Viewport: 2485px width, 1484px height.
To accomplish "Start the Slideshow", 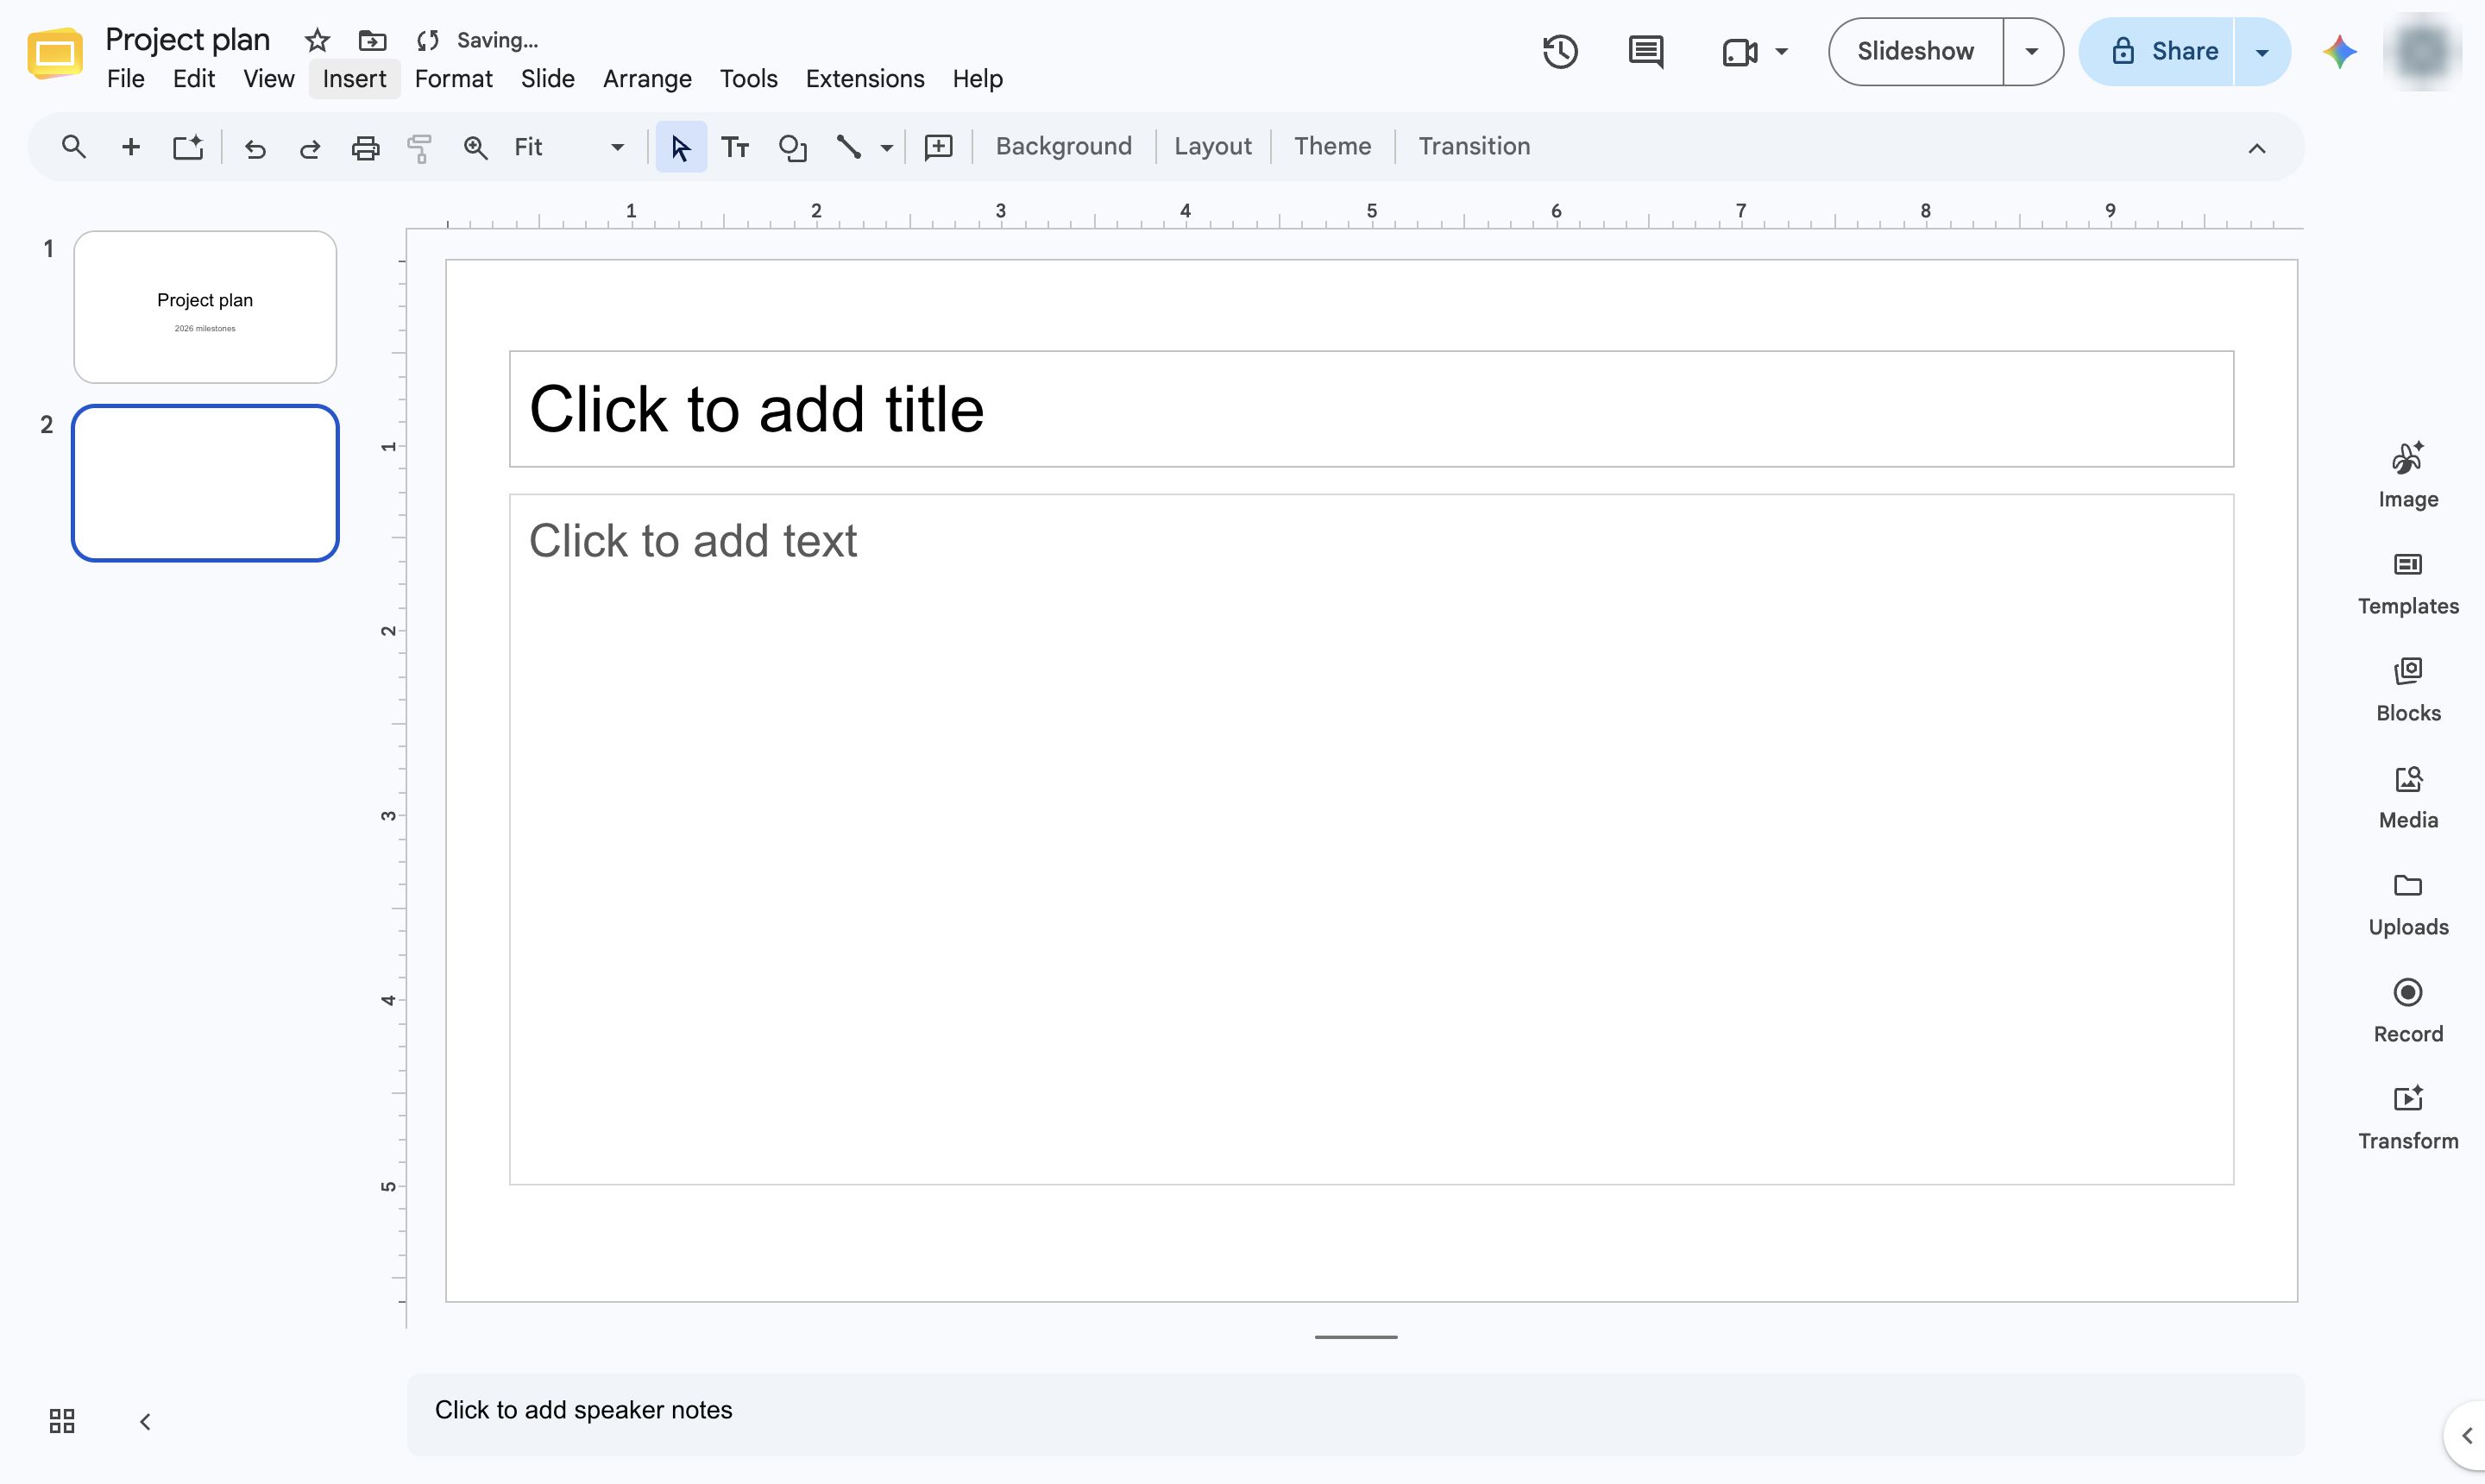I will tap(1915, 51).
